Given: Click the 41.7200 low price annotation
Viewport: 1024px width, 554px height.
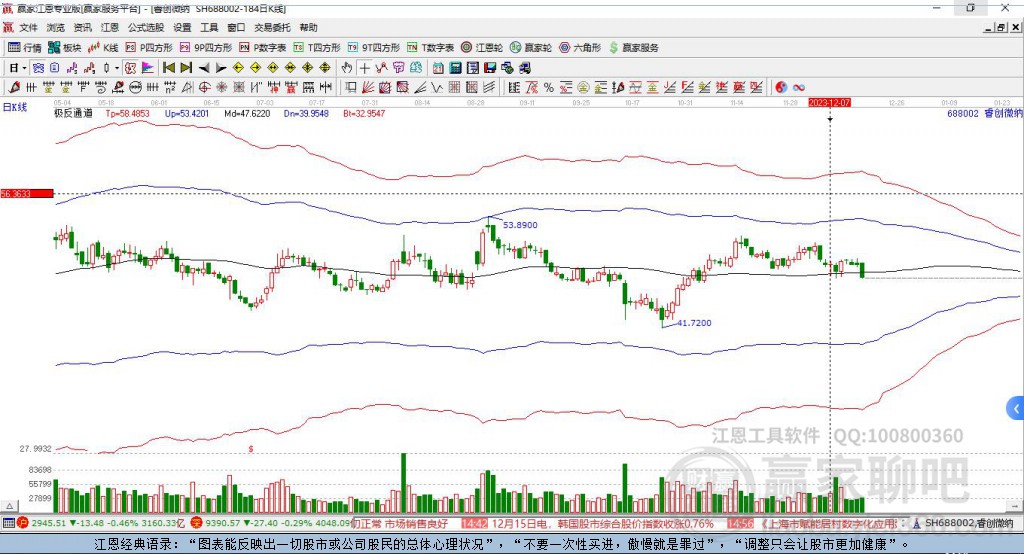Looking at the screenshot, I should click(694, 323).
